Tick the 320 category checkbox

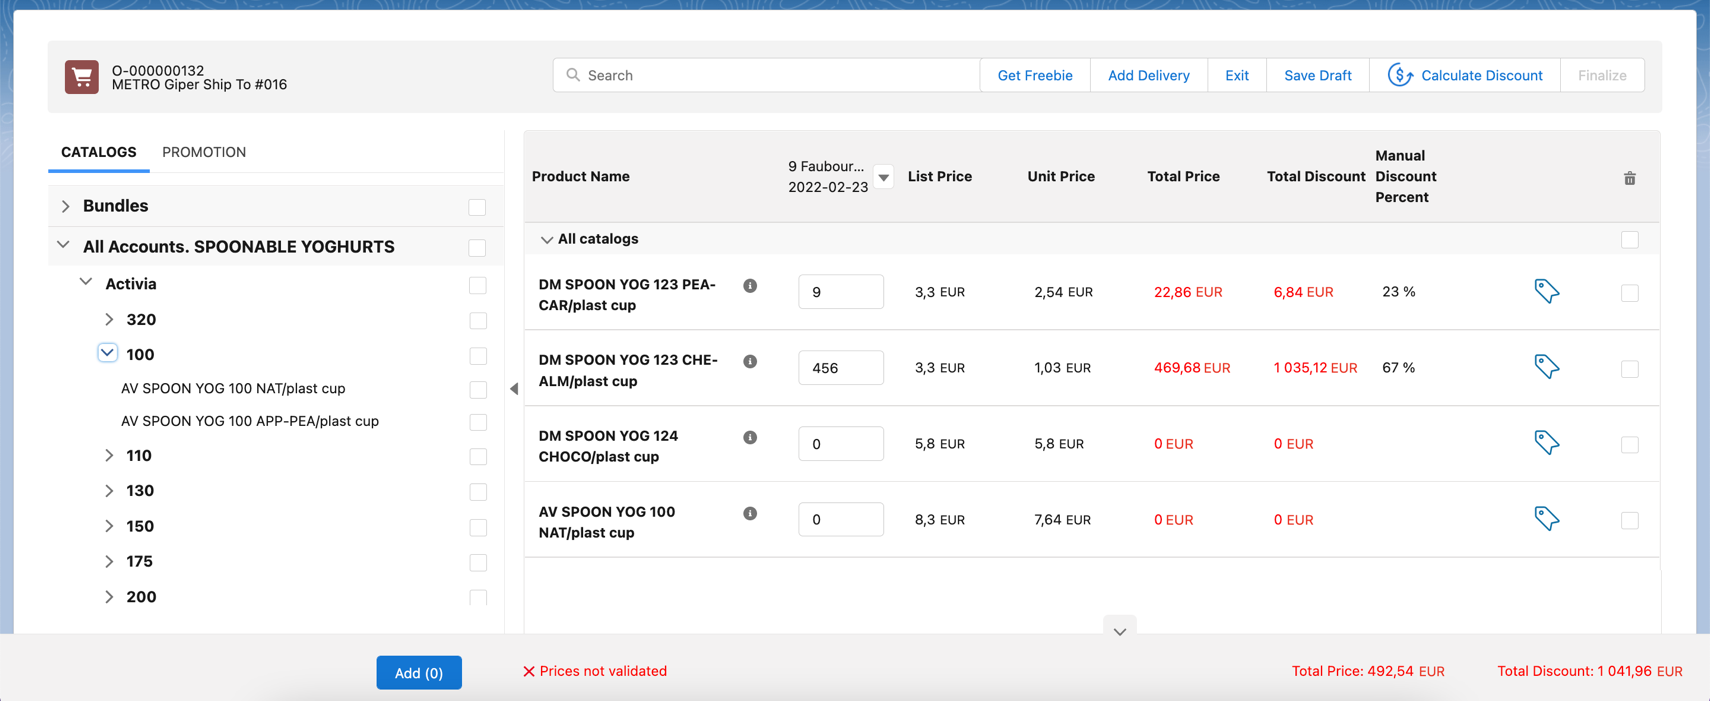pyautogui.click(x=478, y=321)
